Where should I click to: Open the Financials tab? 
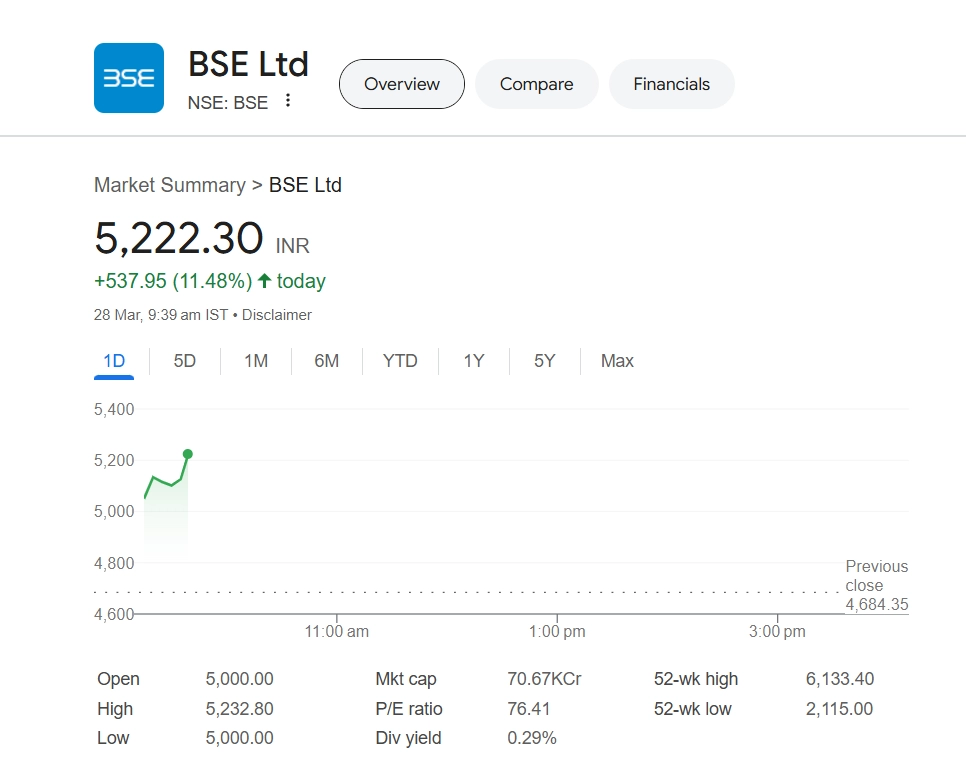[x=671, y=84]
